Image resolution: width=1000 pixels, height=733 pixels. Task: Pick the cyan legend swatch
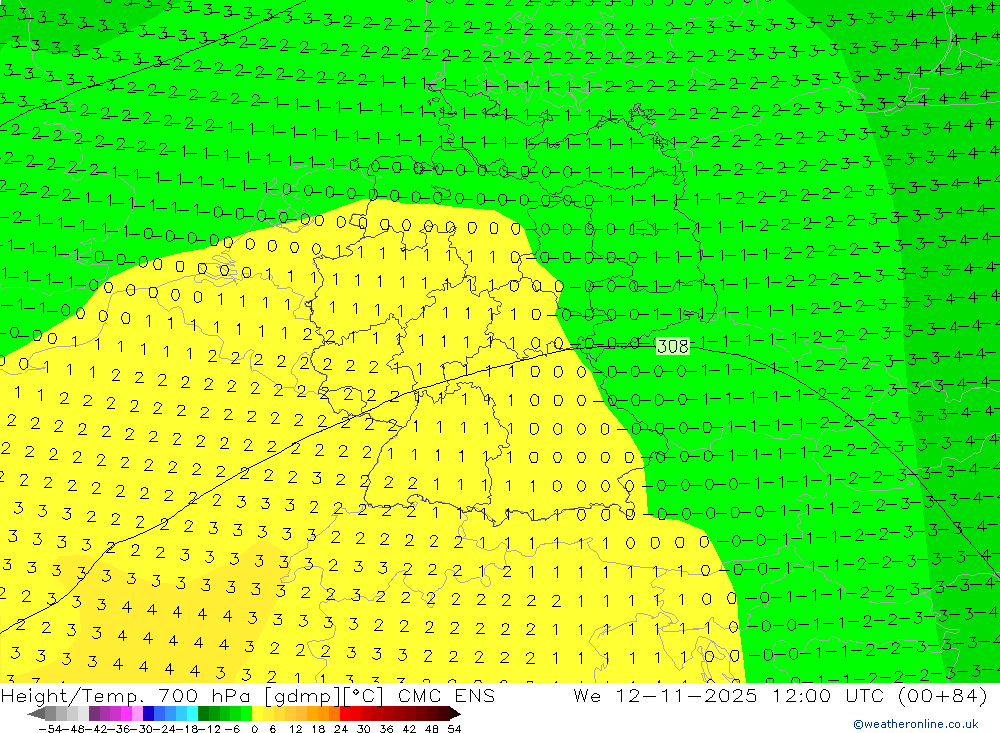pos(192,714)
